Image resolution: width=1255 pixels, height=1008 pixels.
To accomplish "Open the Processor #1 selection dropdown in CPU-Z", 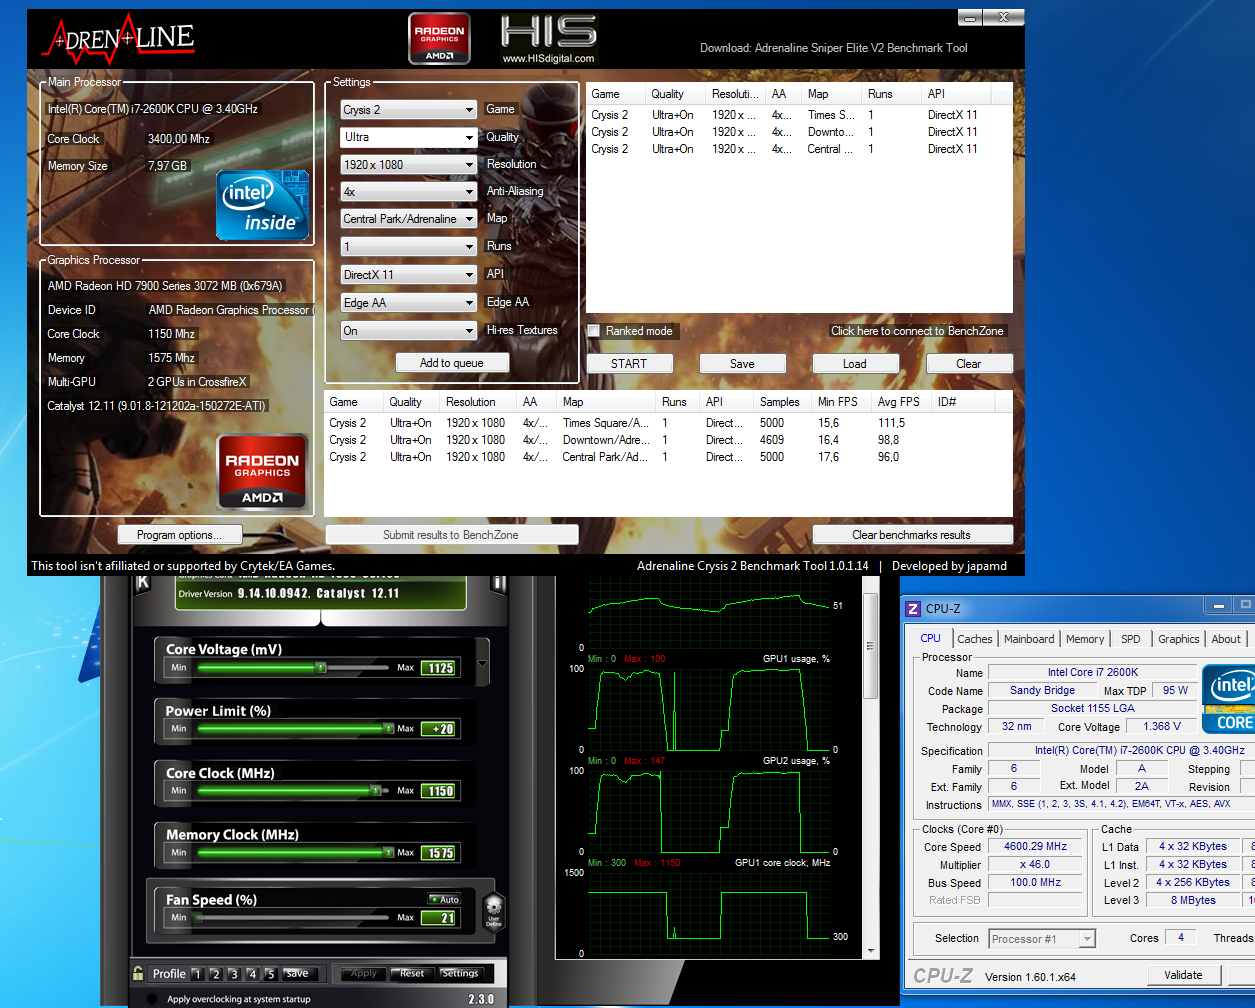I will click(1042, 939).
